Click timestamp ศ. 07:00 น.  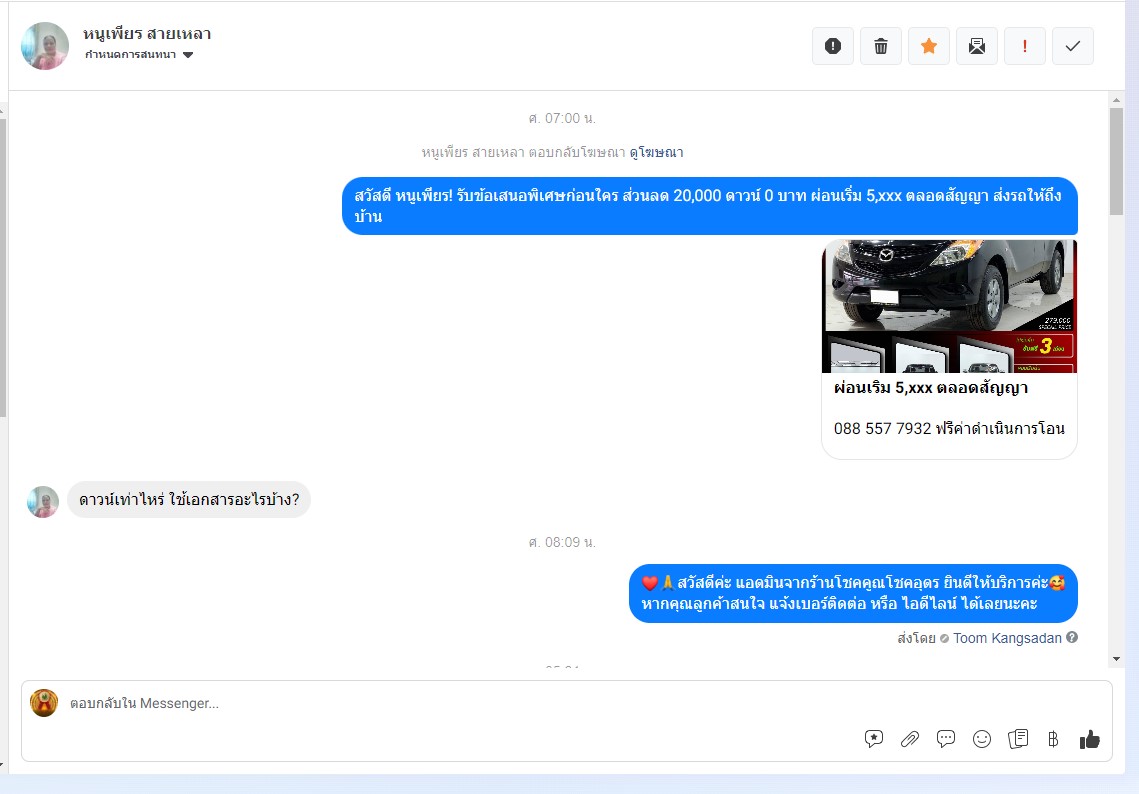coord(562,118)
